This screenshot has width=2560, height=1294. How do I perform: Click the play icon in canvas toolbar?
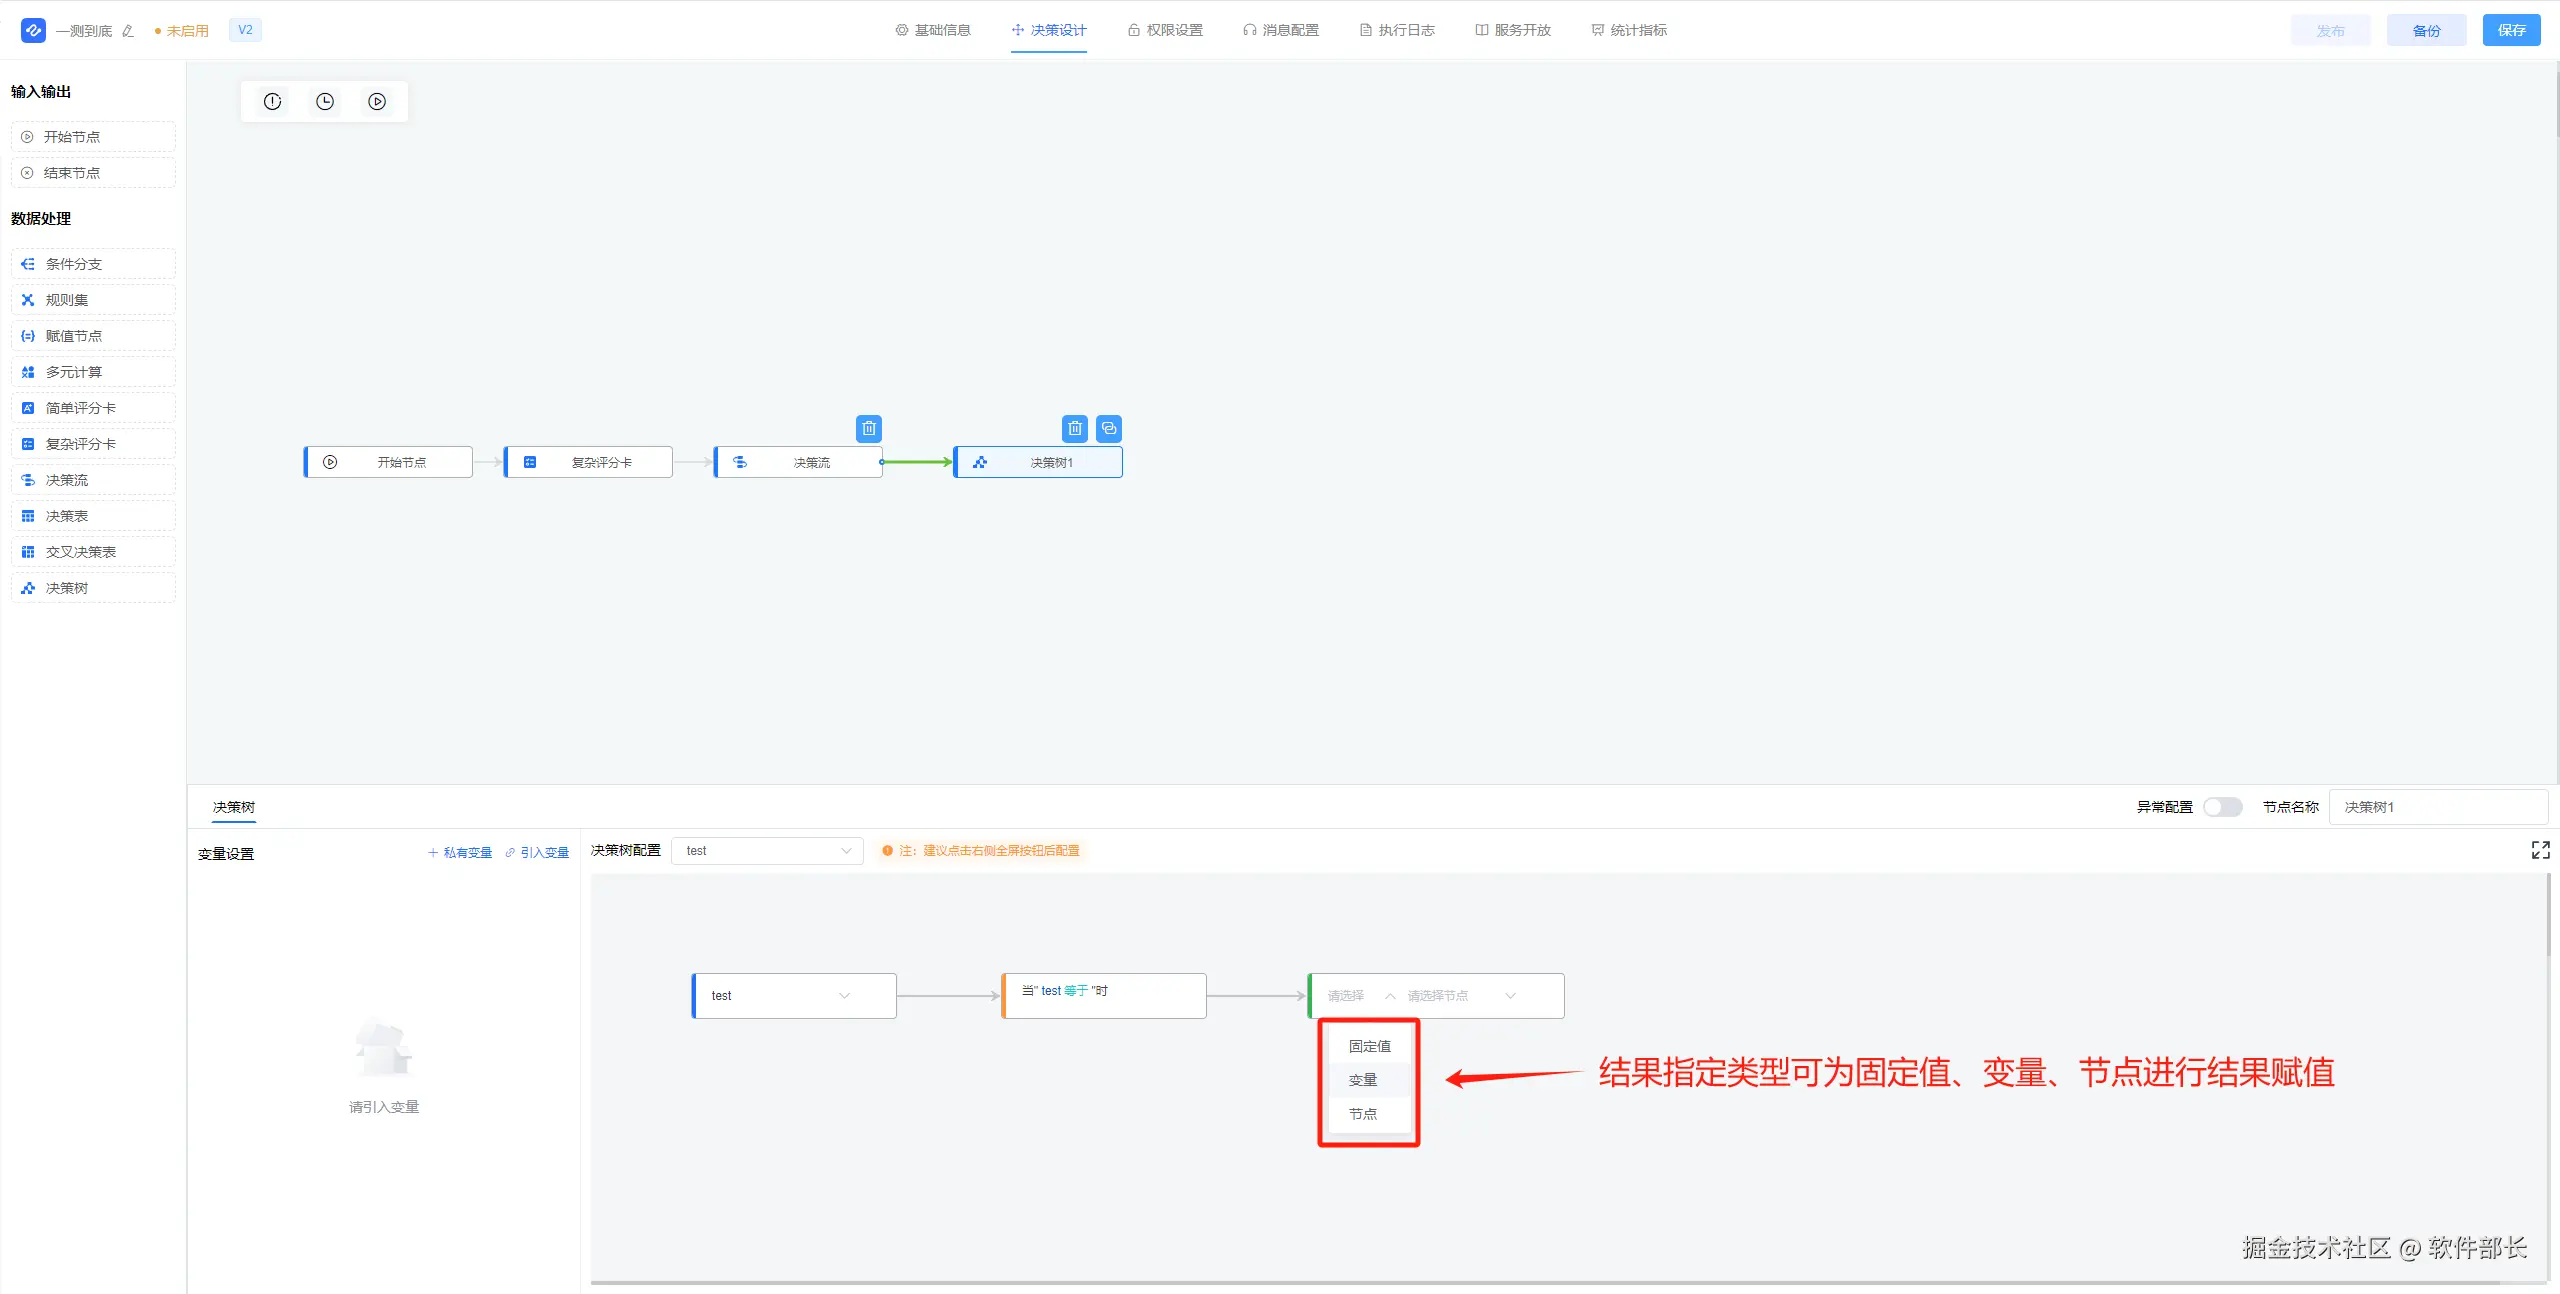click(377, 101)
